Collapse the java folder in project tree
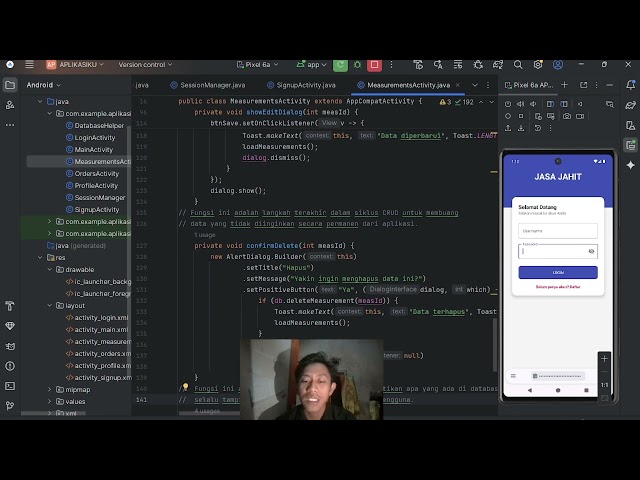The width and height of the screenshot is (640, 480). [x=40, y=101]
